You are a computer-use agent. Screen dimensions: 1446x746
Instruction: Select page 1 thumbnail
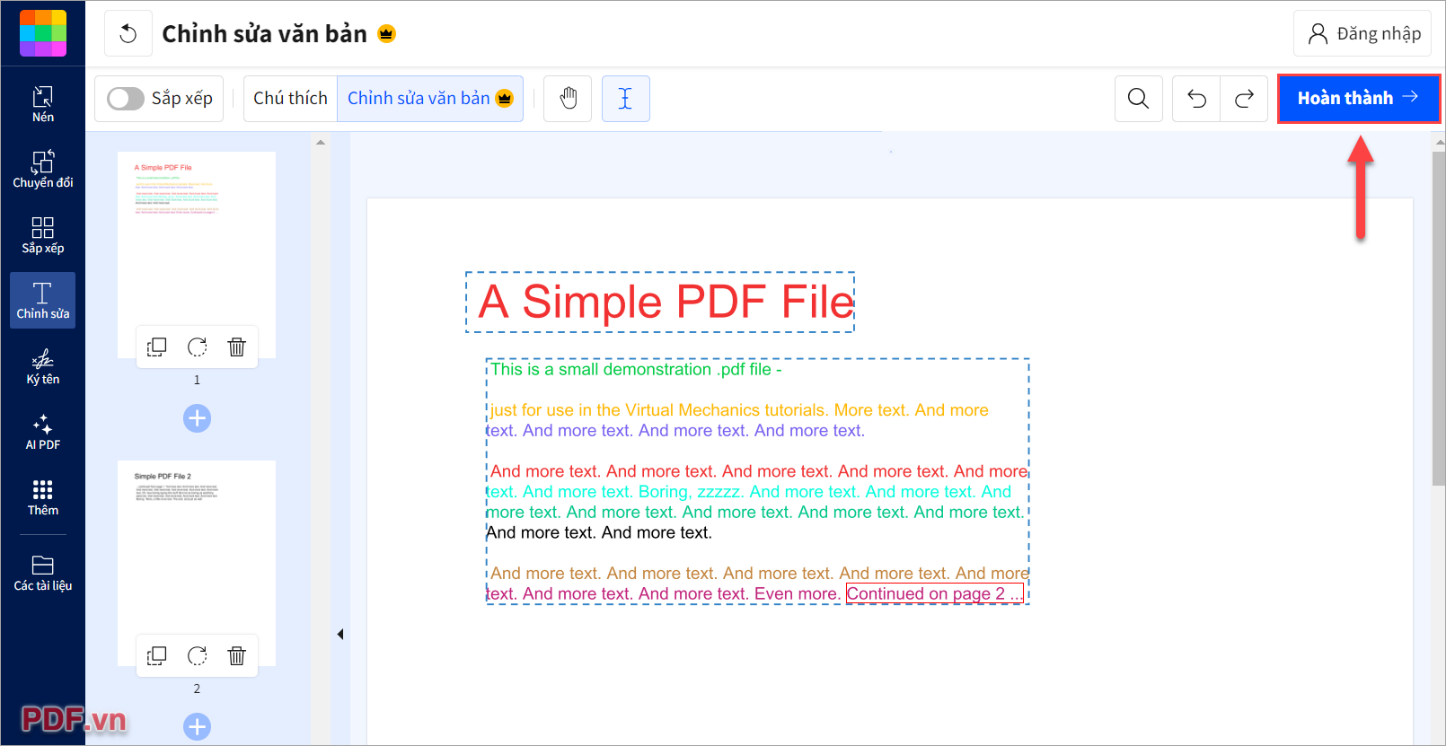tap(197, 255)
